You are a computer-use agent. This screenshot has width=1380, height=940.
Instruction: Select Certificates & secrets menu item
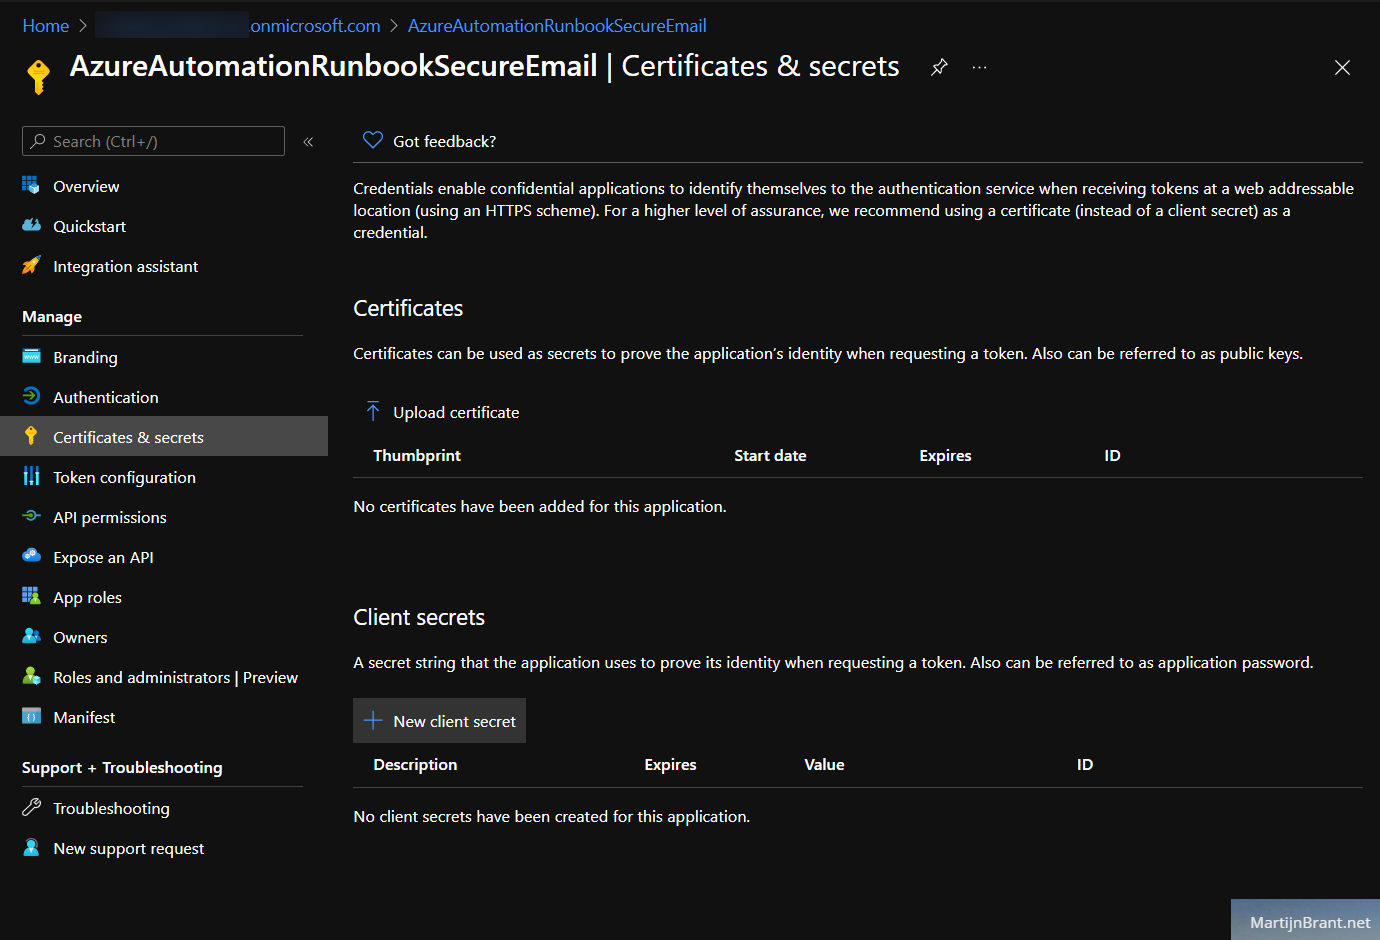tap(164, 437)
